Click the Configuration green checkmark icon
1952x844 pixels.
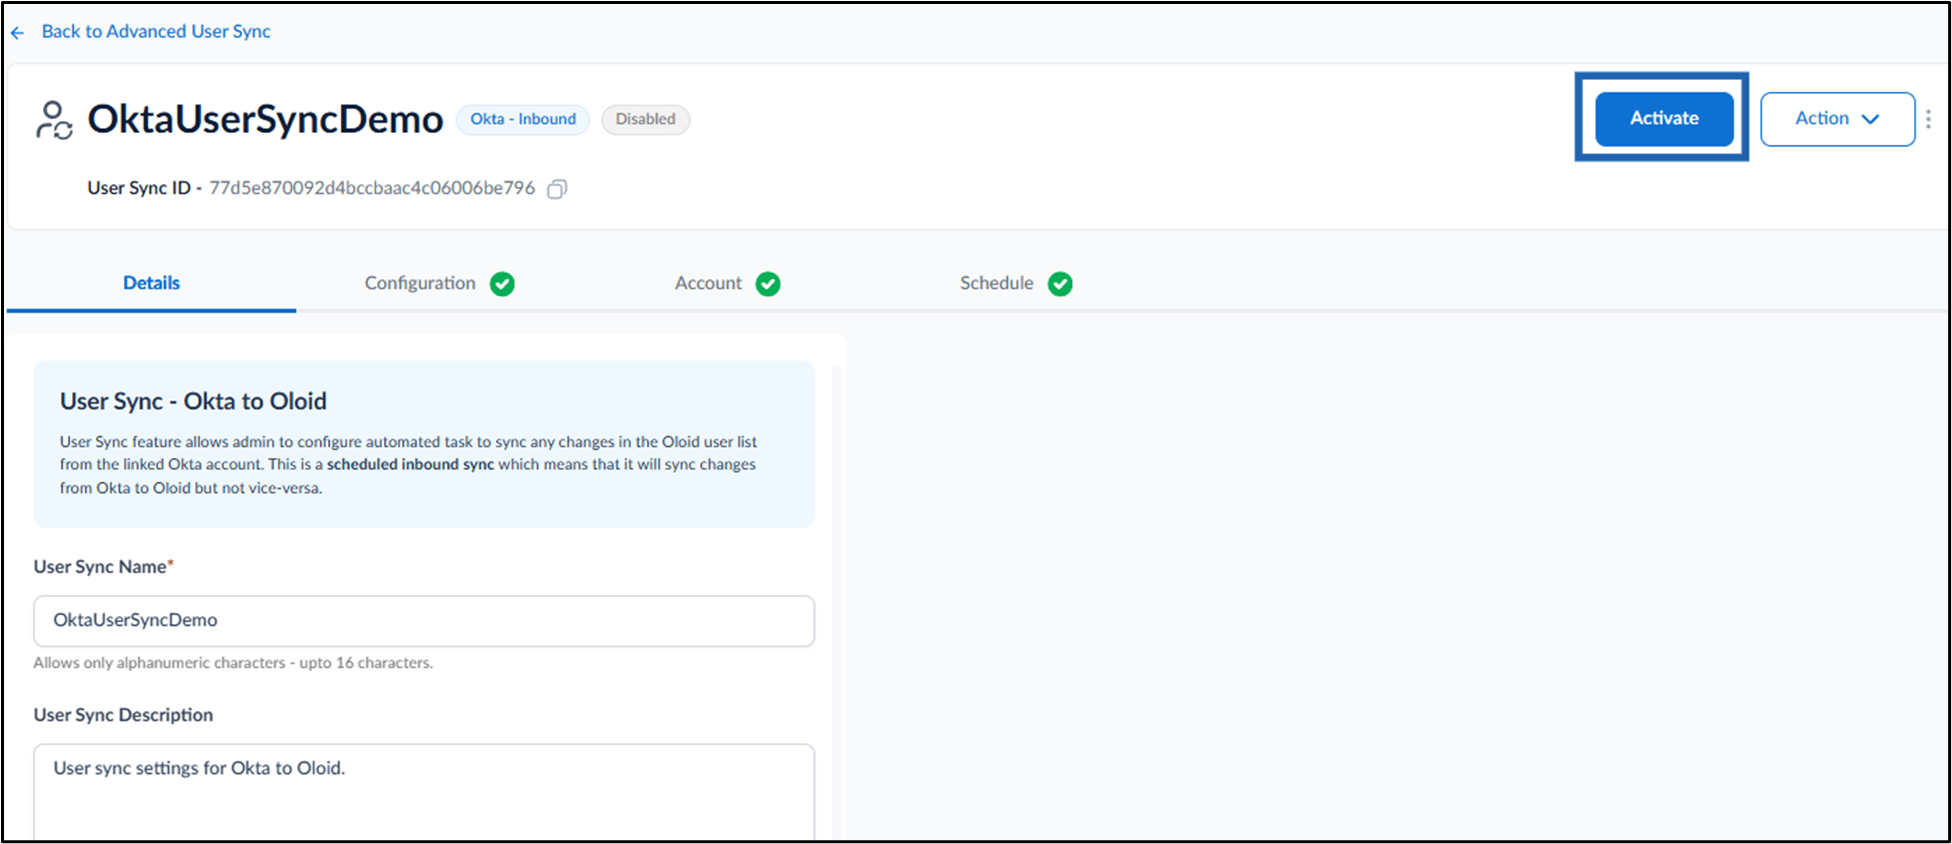click(503, 284)
